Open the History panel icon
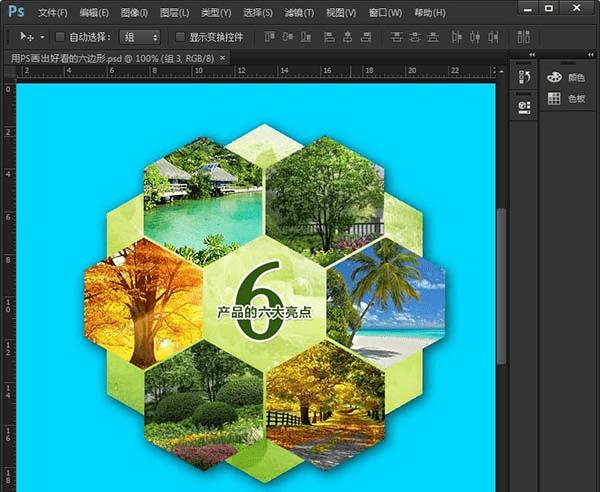600x492 pixels. [x=524, y=77]
